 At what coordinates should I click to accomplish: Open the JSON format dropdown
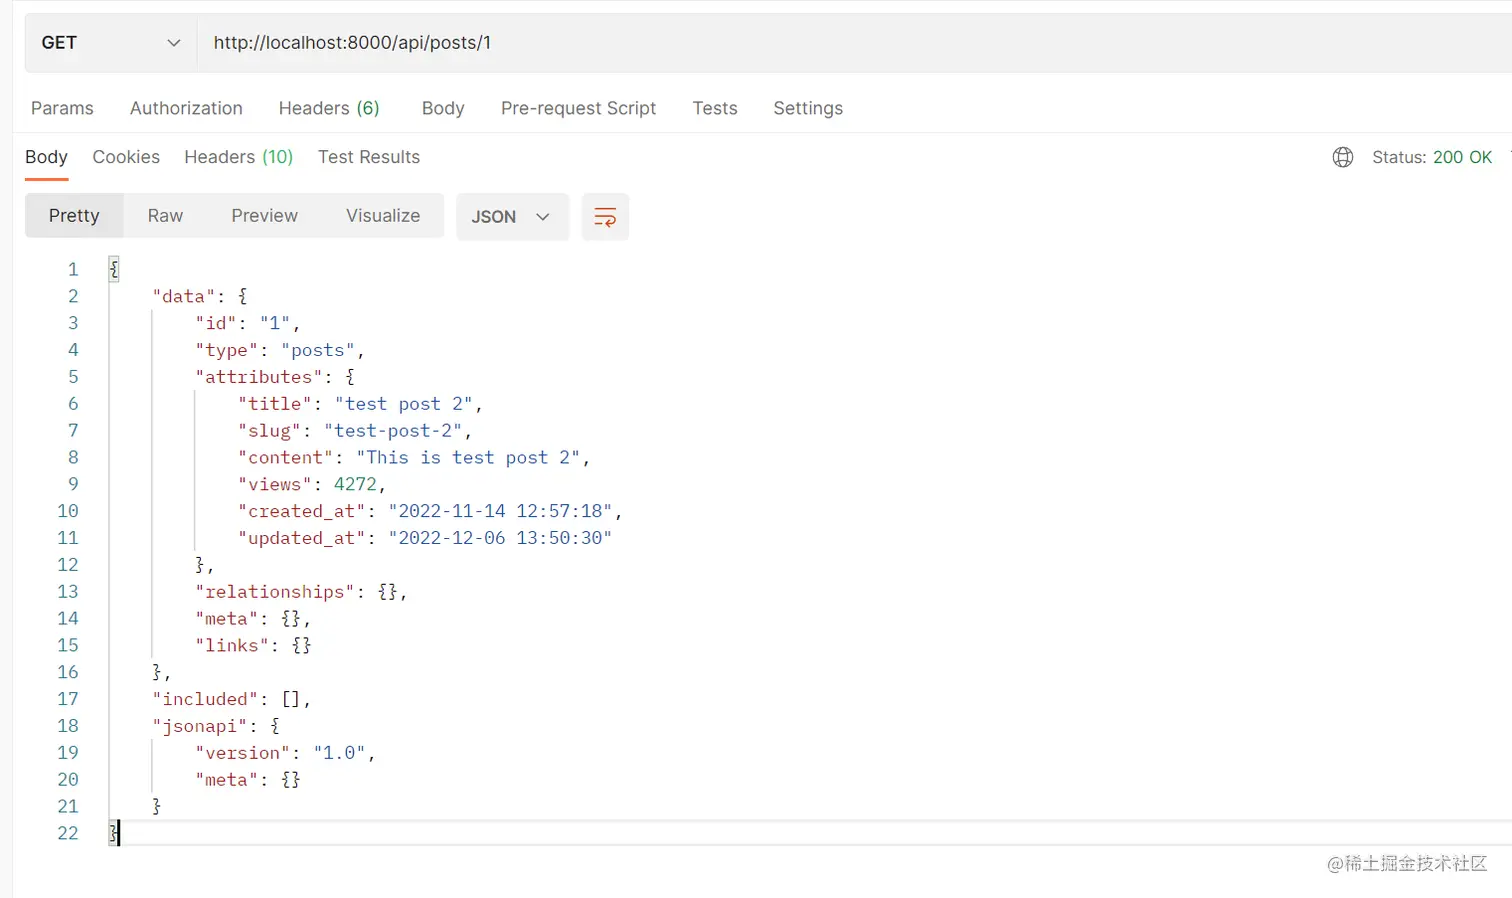[x=512, y=217]
